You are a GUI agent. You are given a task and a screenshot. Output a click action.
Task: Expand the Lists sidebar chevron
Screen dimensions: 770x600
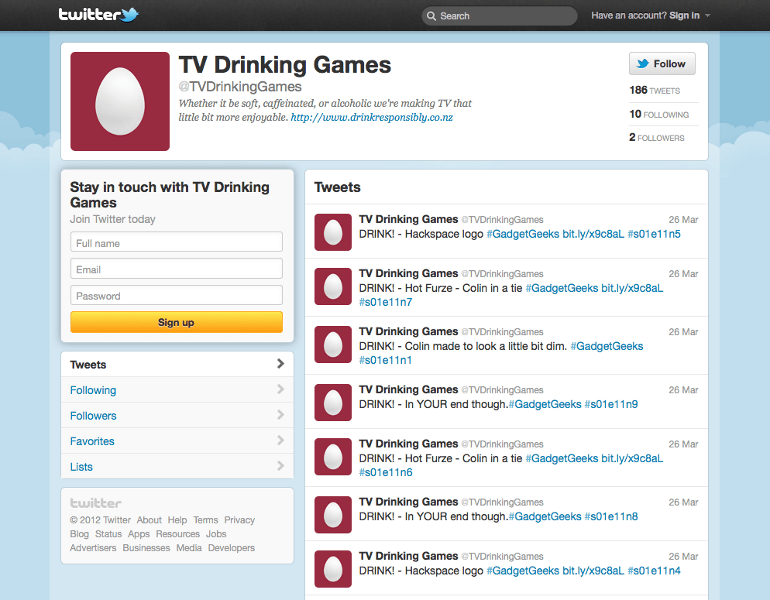[x=280, y=465]
